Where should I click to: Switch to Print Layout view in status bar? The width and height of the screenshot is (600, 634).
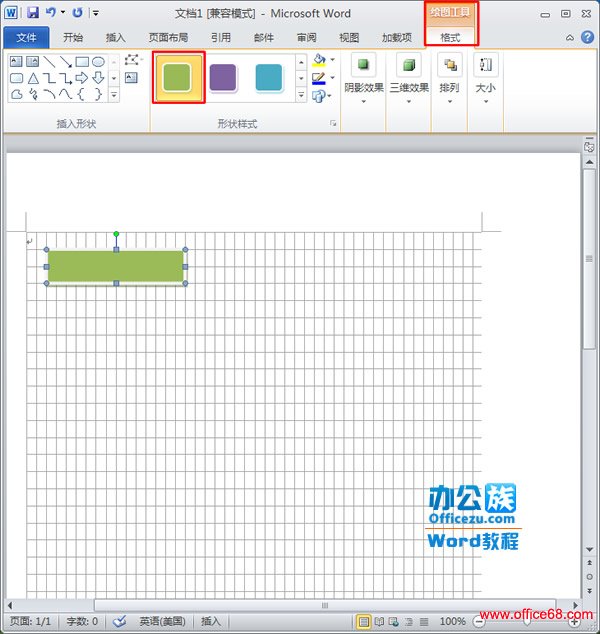(364, 621)
